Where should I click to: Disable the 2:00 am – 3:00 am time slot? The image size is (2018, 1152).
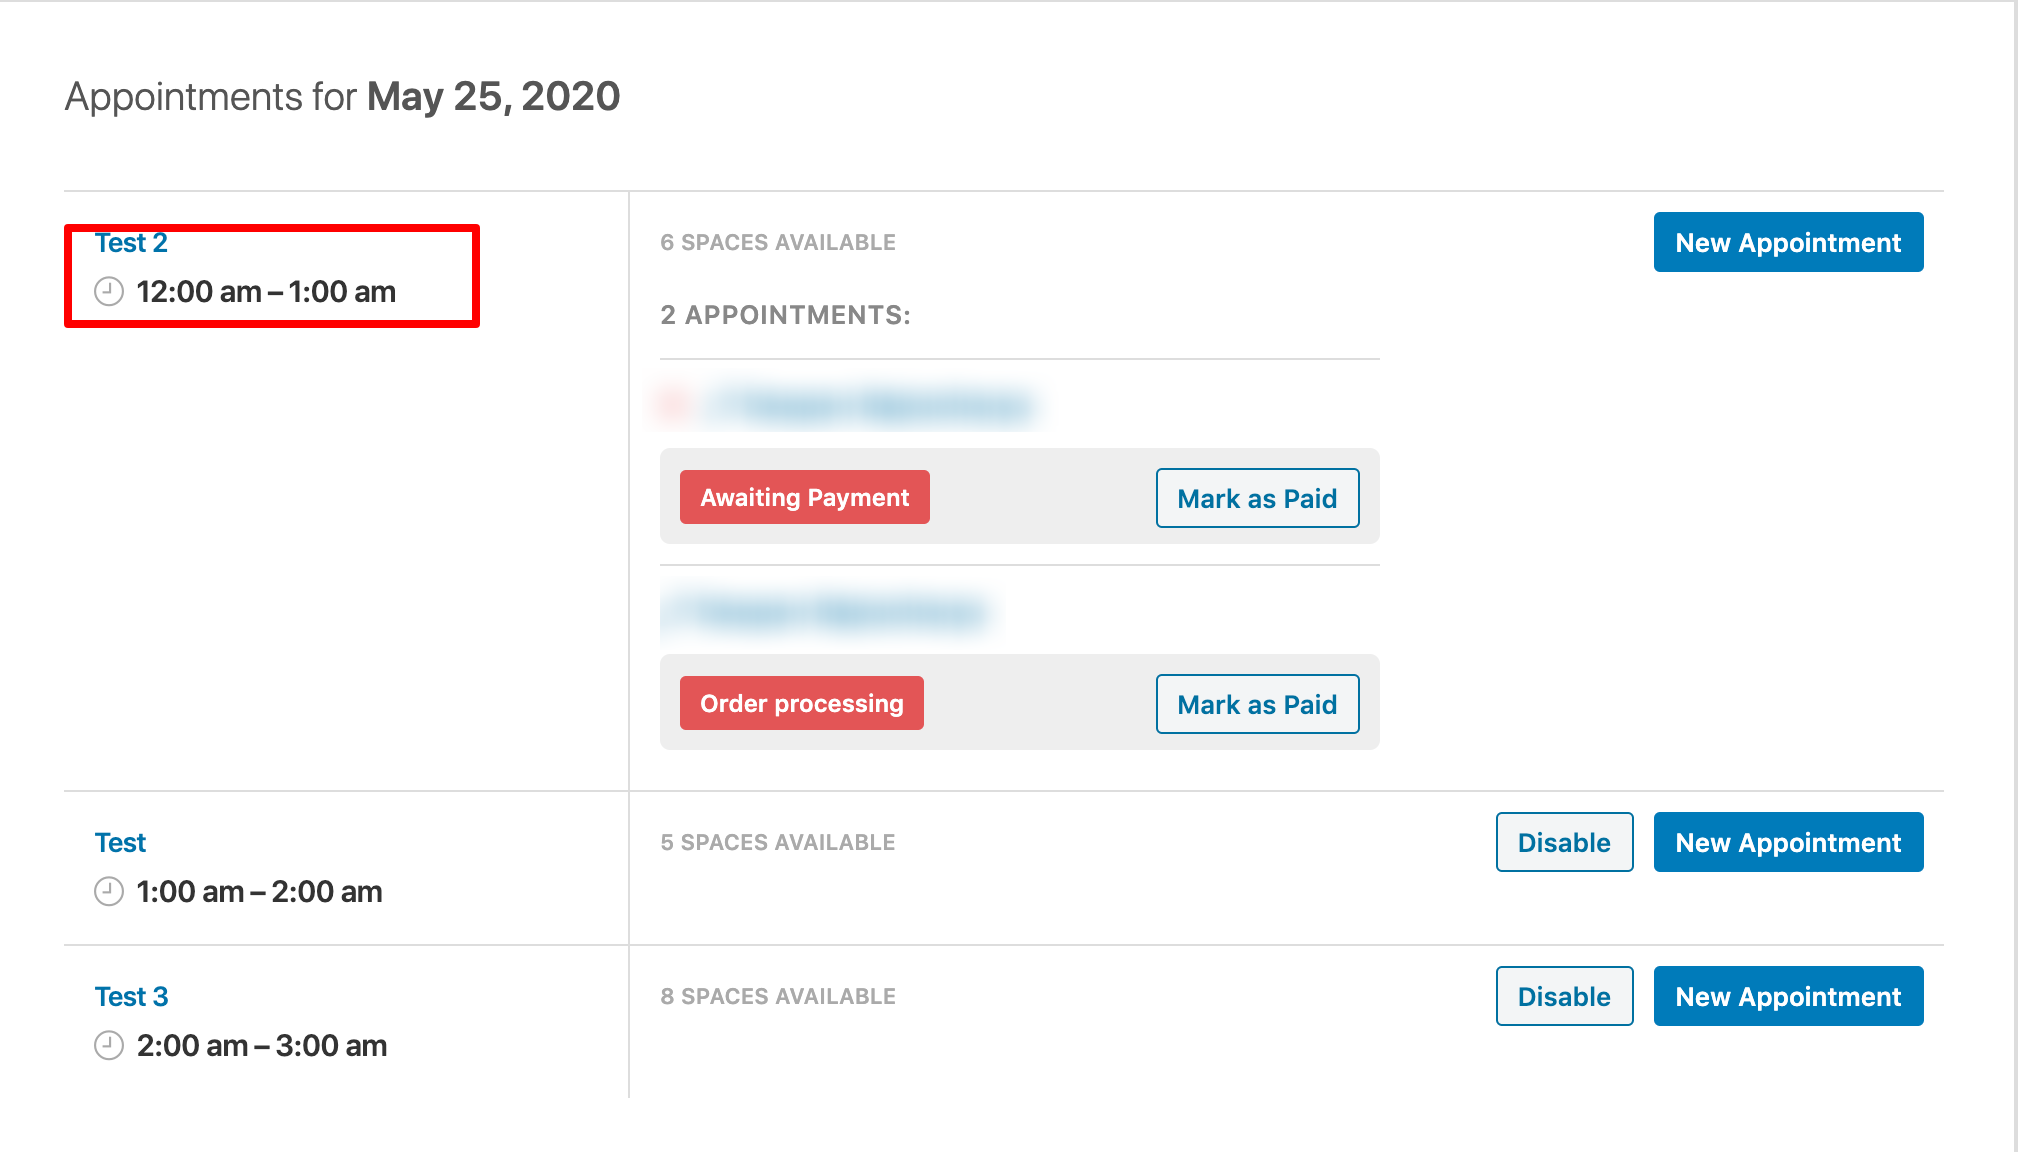1564,996
